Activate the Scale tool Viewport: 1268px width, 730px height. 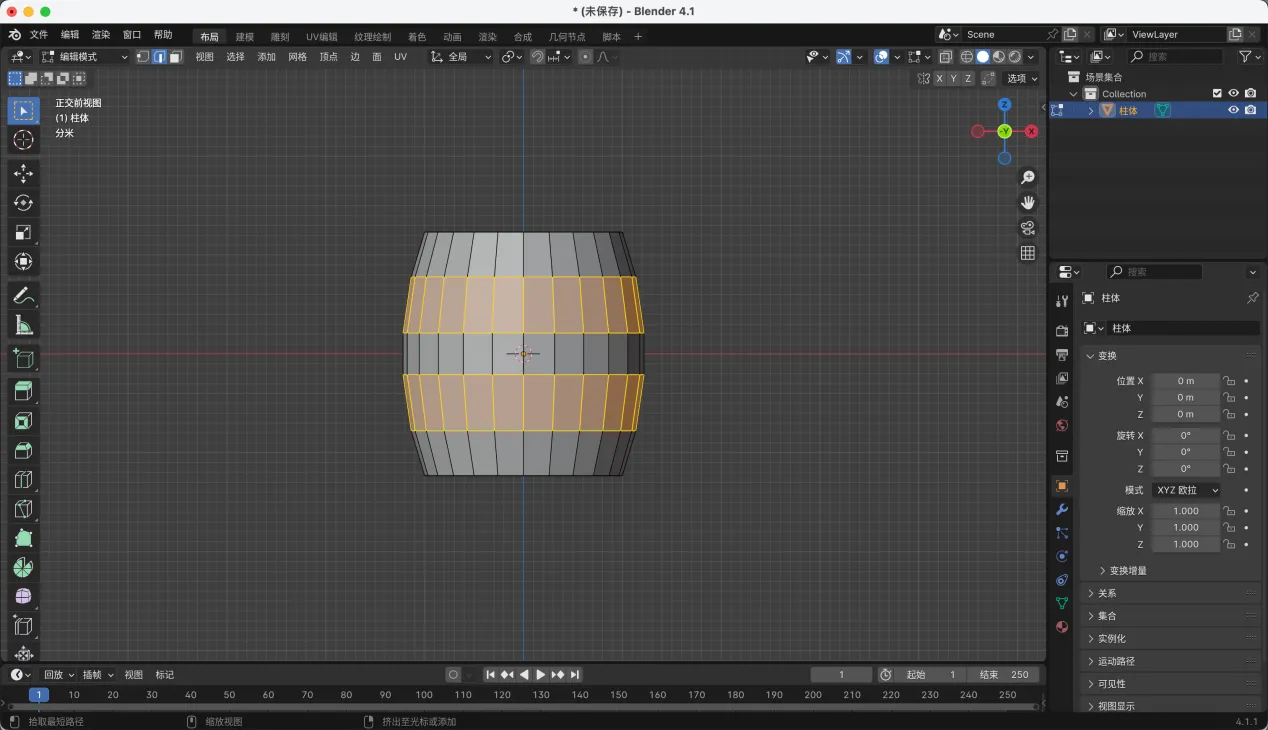tap(23, 233)
